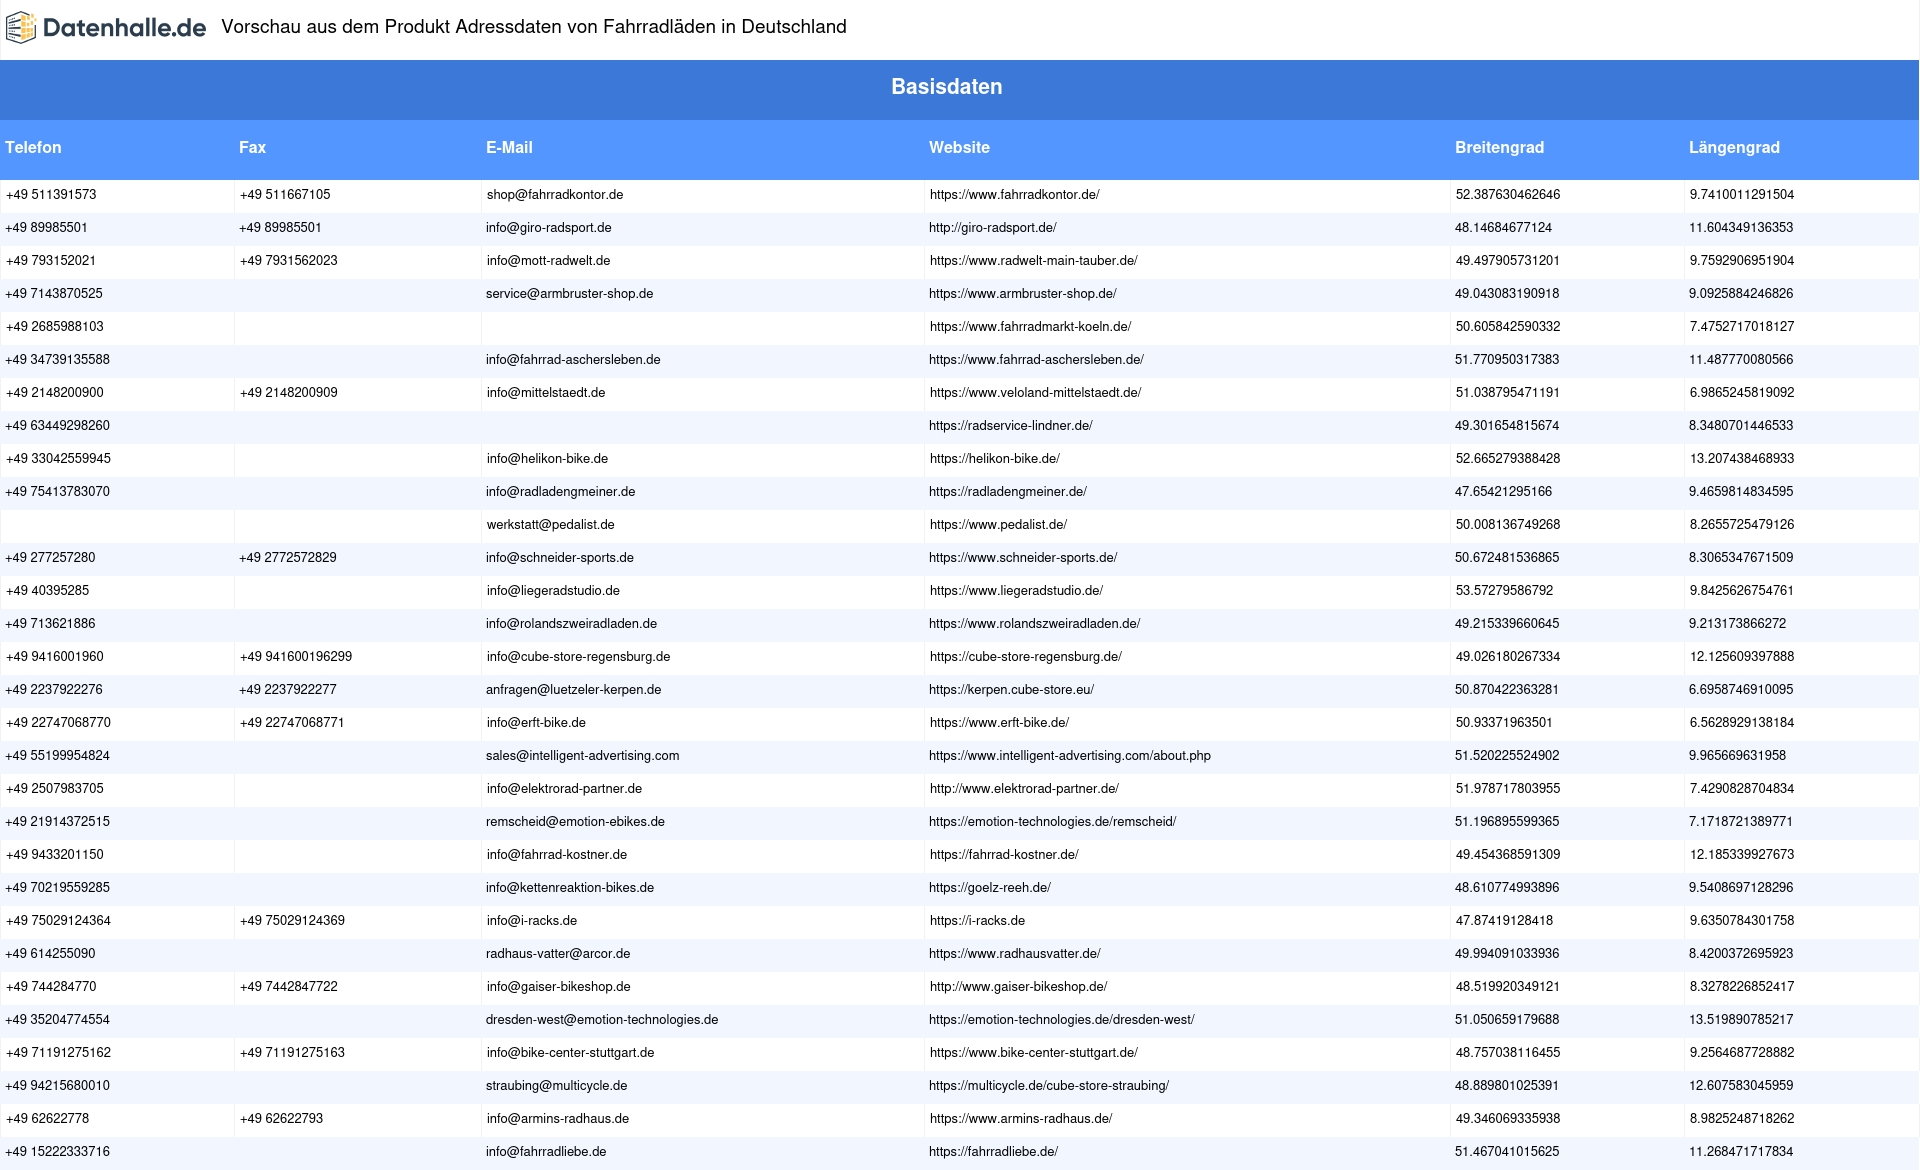Click the Längengrad column header
Viewport: 1920px width, 1170px height.
pos(1734,148)
